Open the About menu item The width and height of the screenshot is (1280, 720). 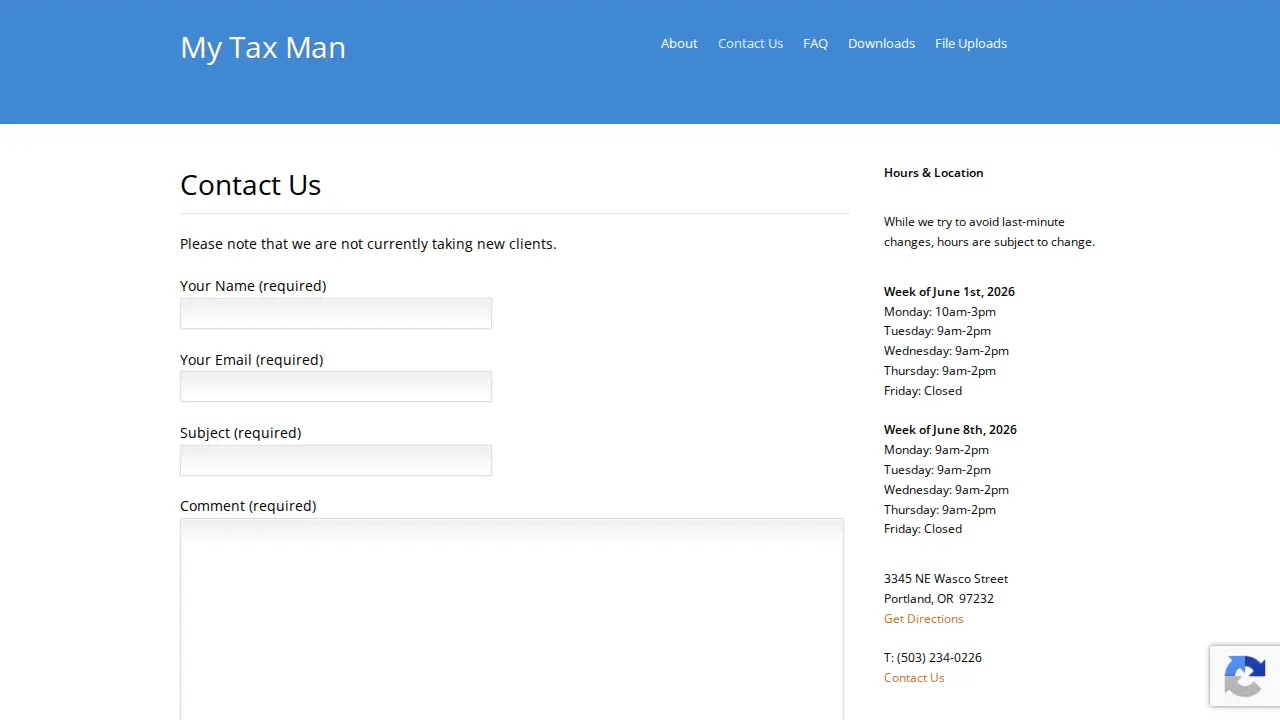point(679,43)
